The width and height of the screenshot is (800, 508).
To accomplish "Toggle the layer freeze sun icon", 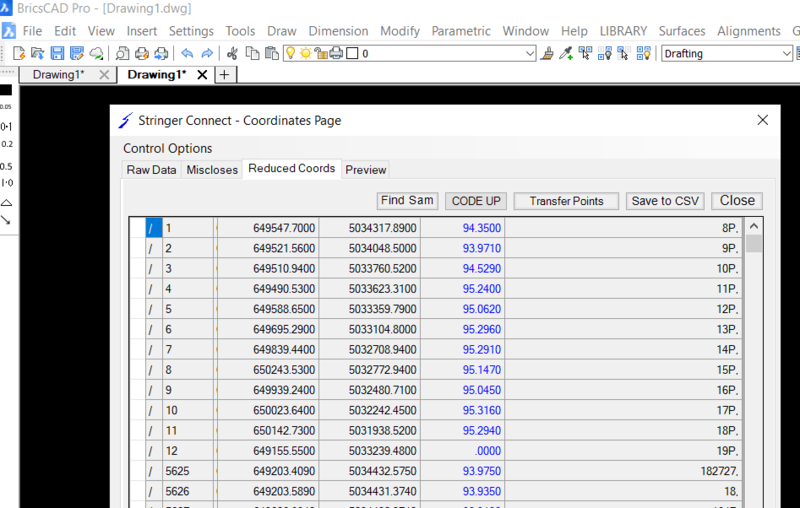I will [306, 53].
